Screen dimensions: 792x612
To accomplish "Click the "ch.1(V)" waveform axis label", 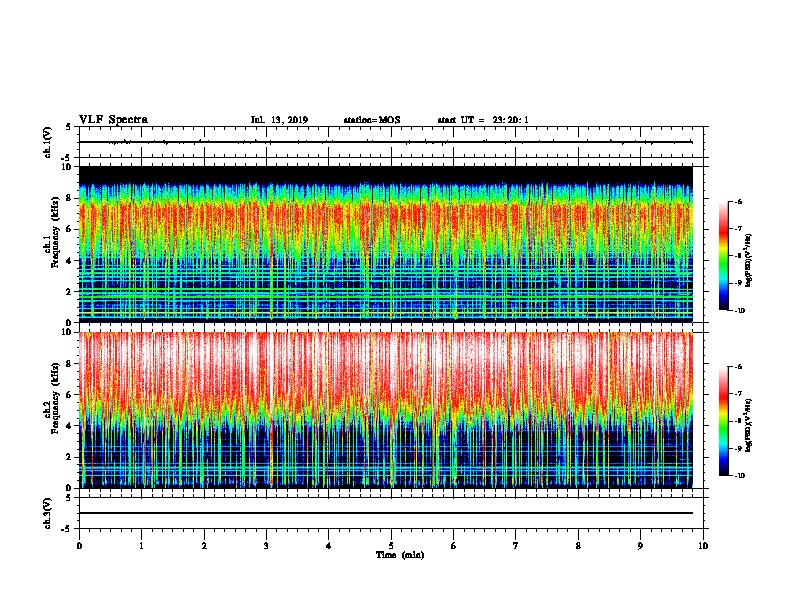I will point(48,142).
